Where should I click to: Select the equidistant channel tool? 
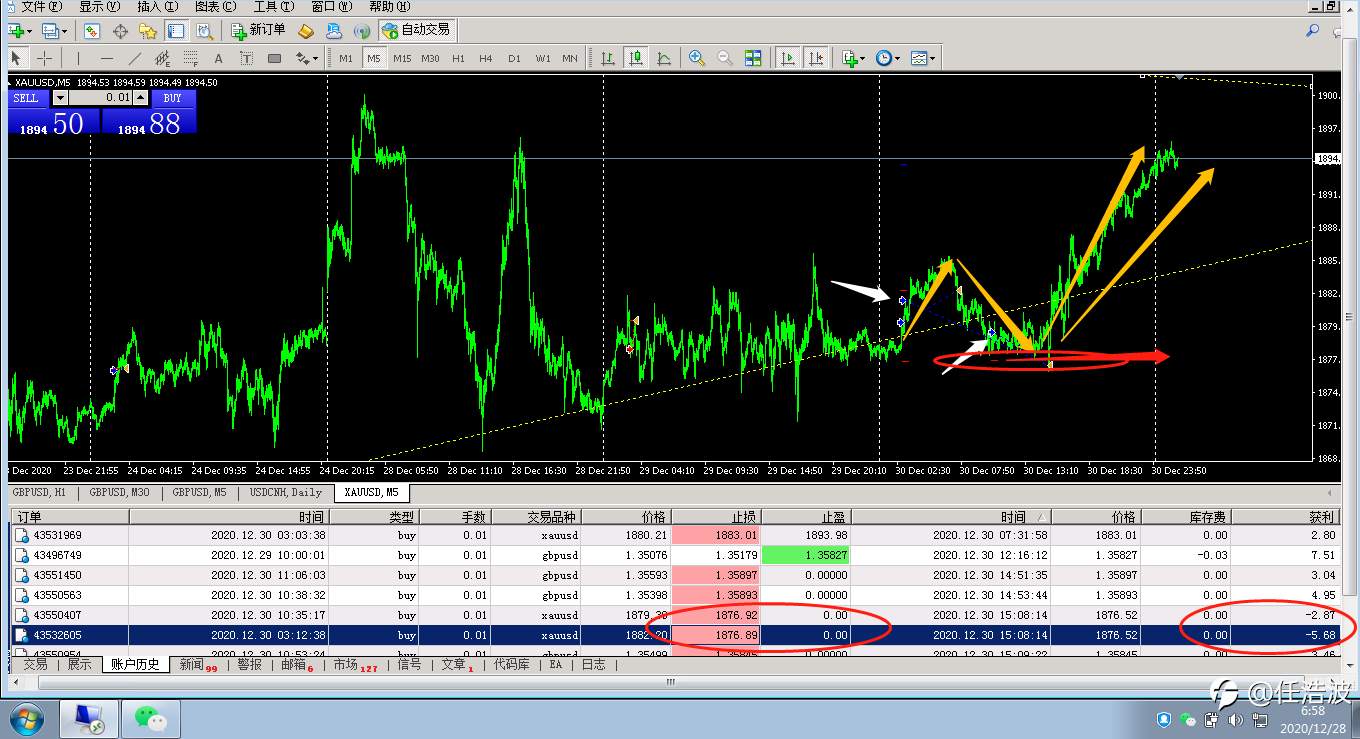[164, 58]
